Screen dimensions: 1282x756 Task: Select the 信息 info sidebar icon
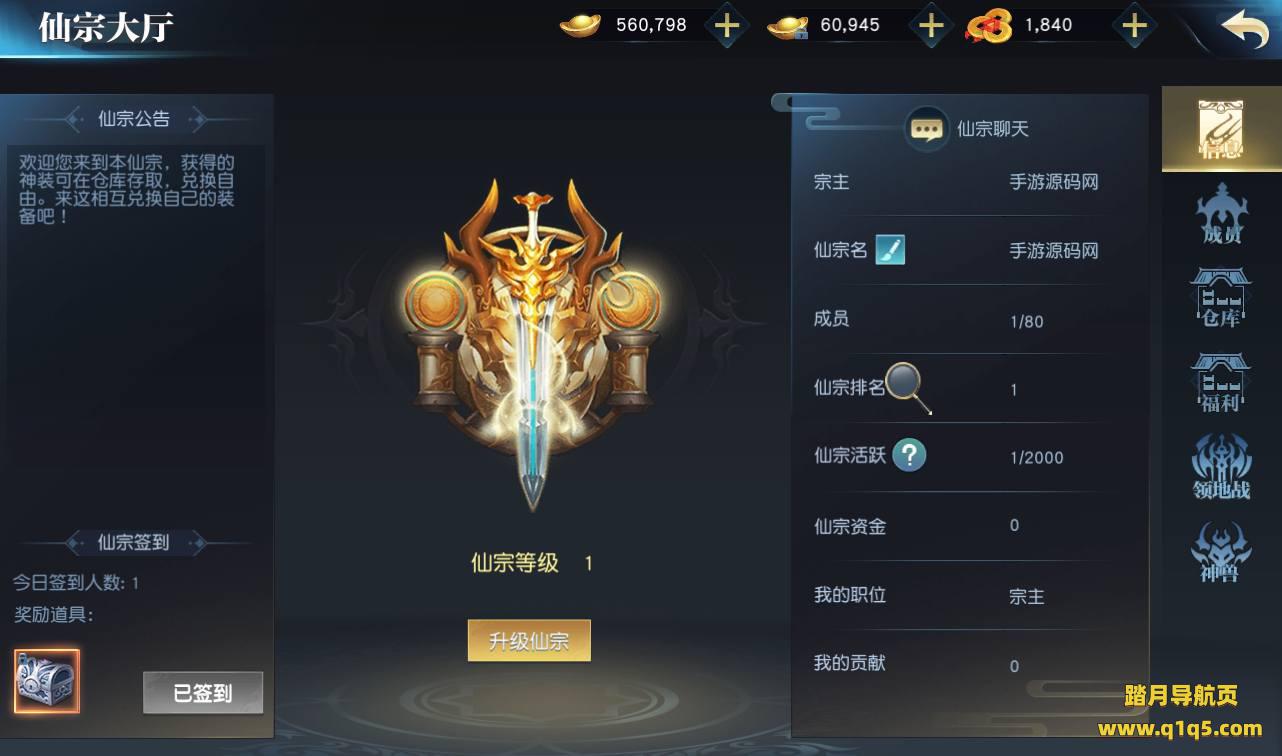coord(1221,130)
